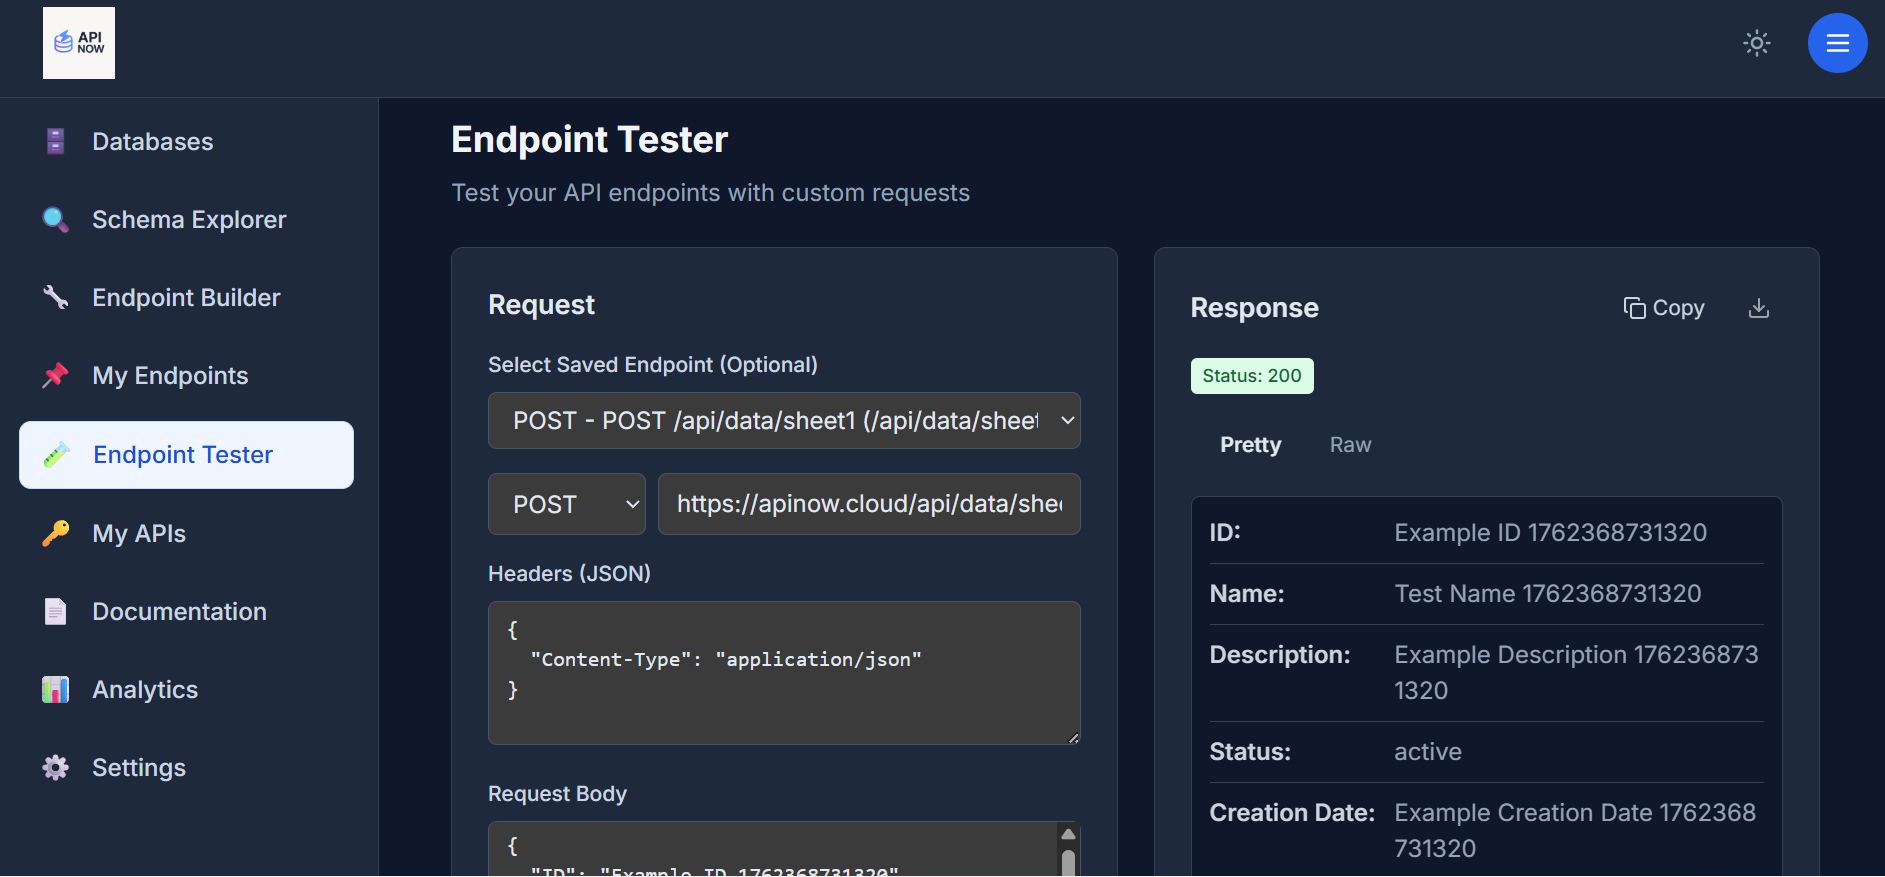Click the Schema Explorer magnifier icon
Image resolution: width=1885 pixels, height=877 pixels.
click(x=56, y=219)
